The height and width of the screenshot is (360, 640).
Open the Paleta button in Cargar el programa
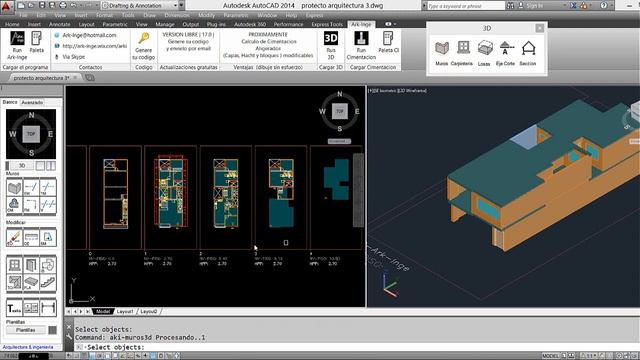(37, 42)
